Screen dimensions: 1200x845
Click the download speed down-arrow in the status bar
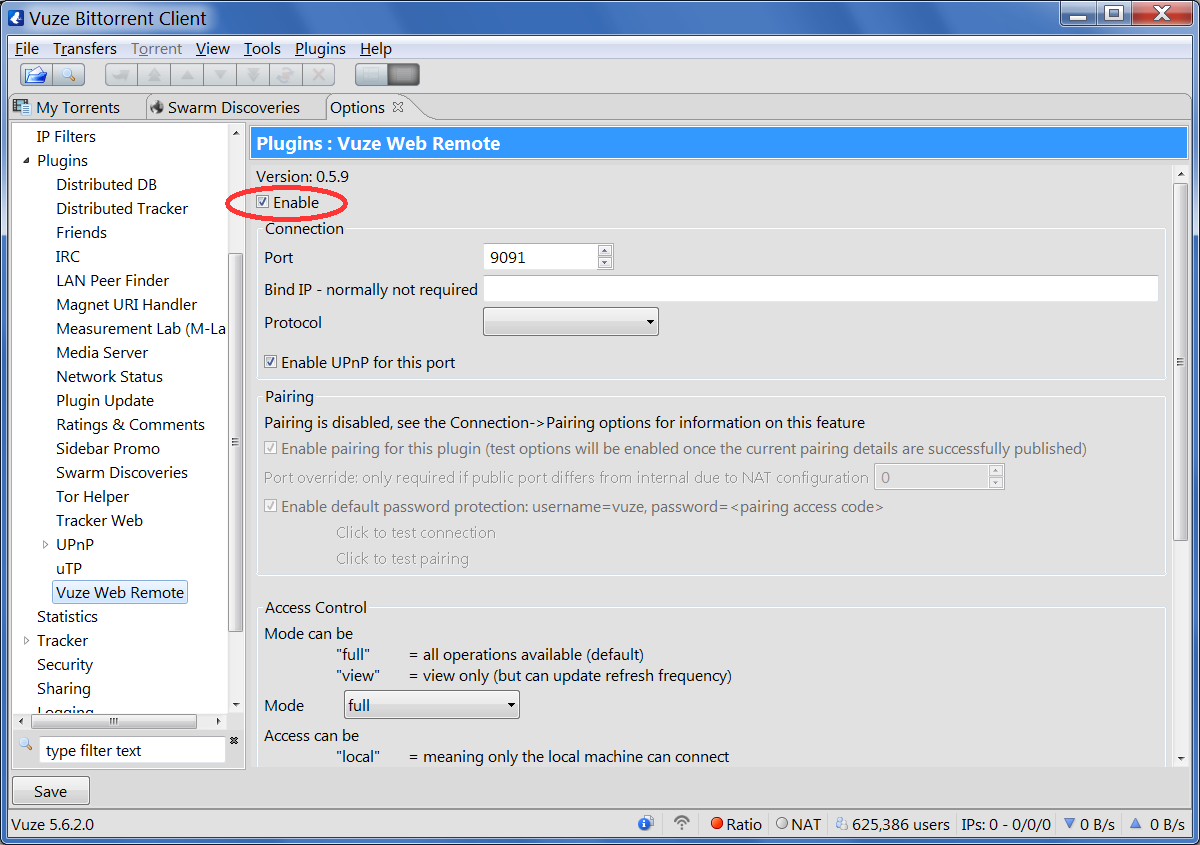(x=1070, y=824)
